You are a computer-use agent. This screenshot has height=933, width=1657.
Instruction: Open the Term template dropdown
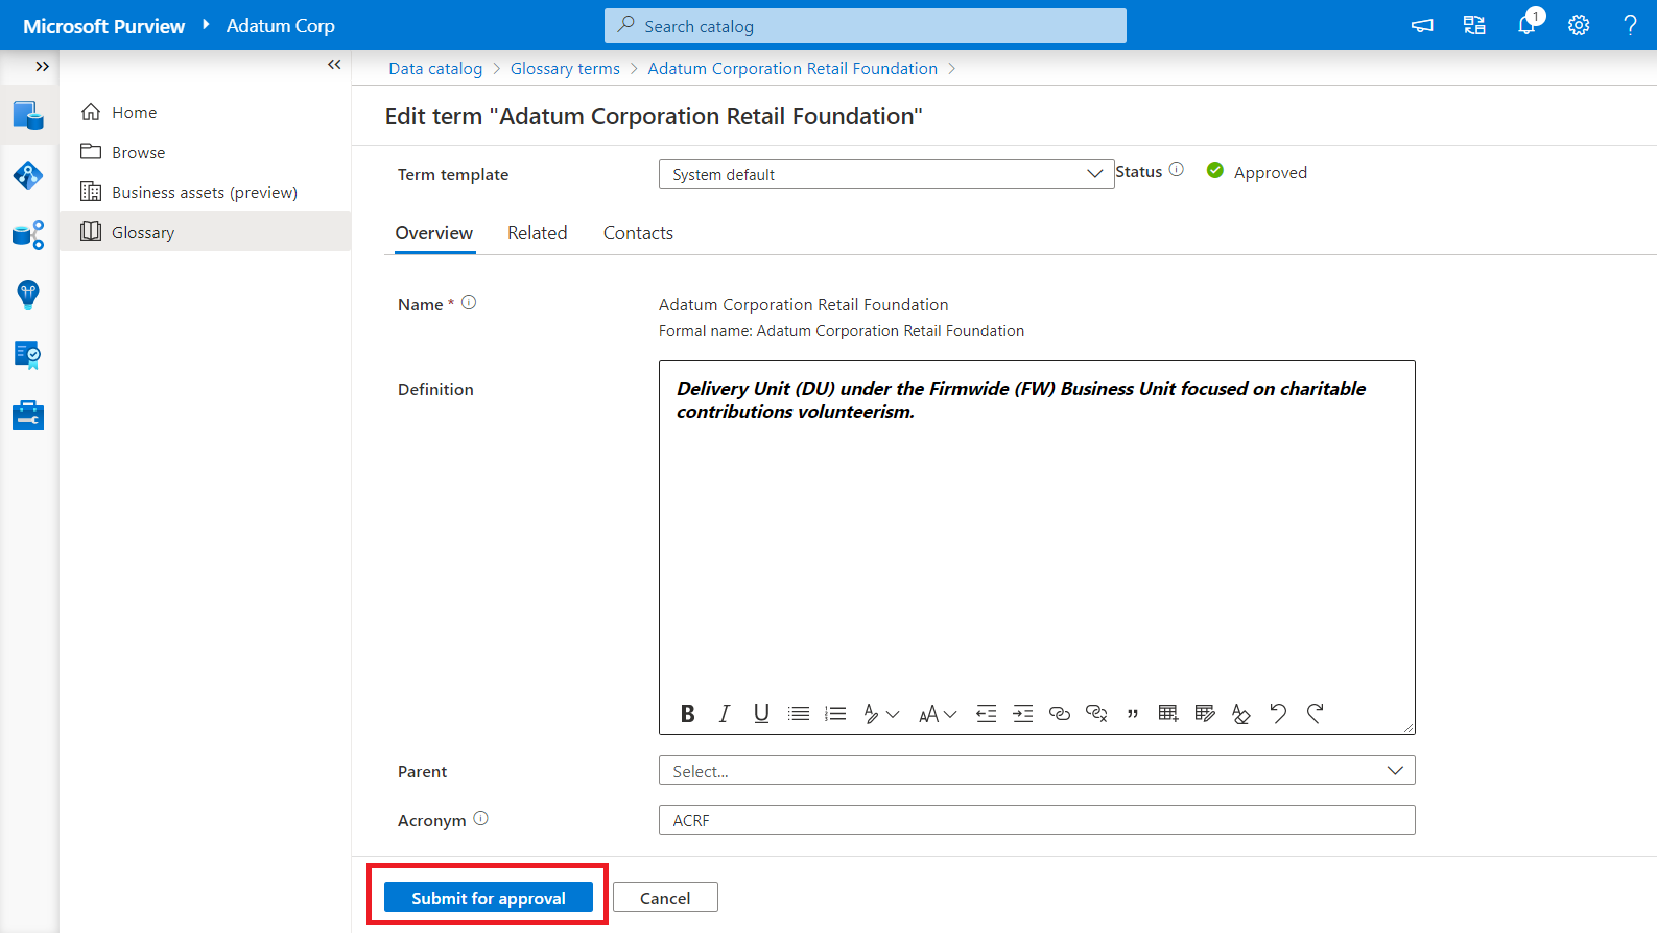[885, 174]
